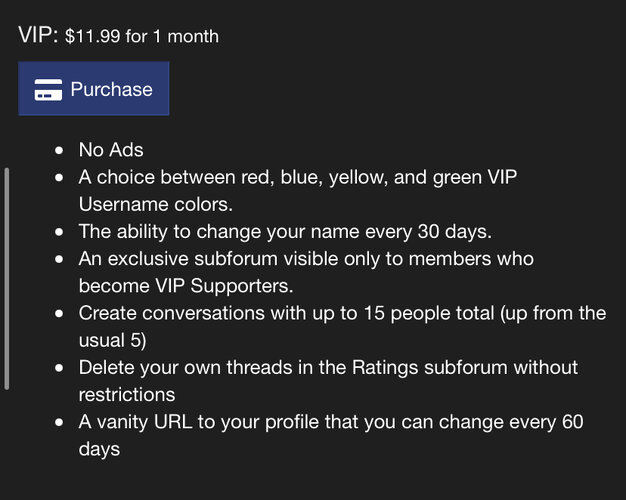Click the word "restrictions"
Screen dimensions: 626x500
pos(127,395)
